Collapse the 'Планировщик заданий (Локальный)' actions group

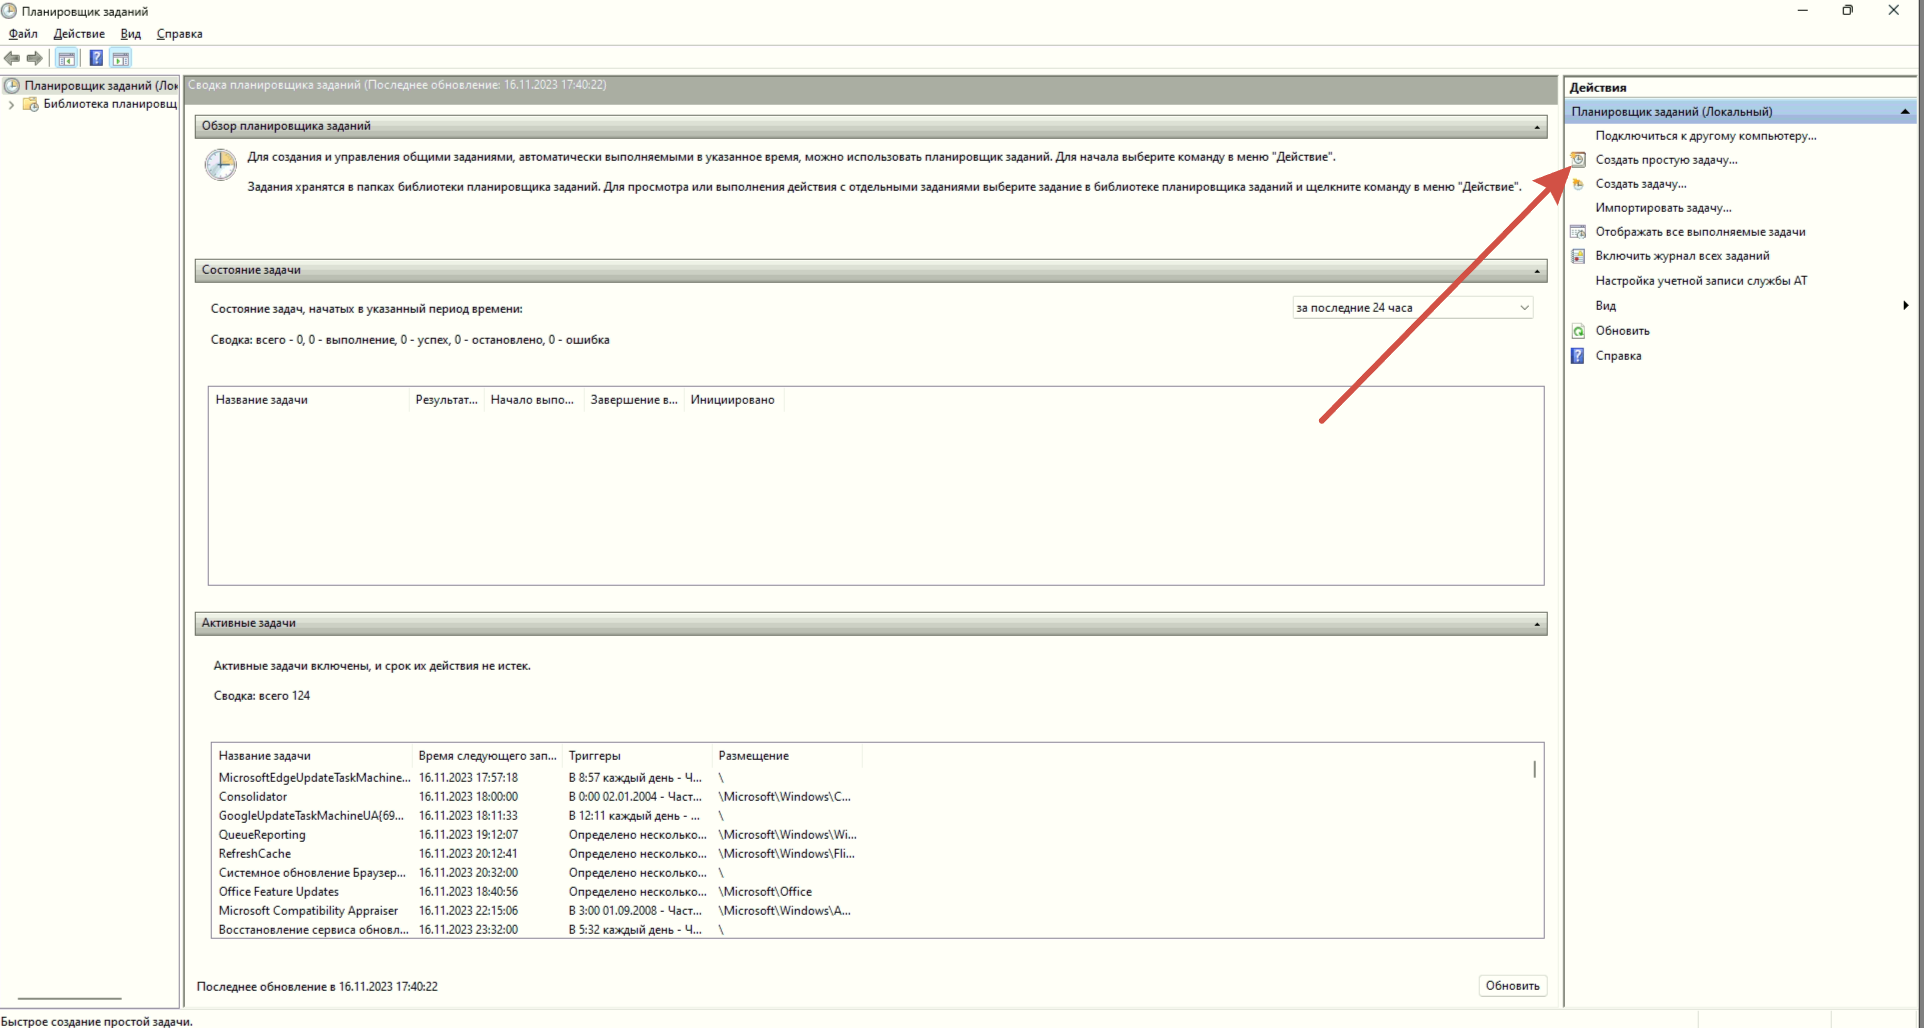[1905, 112]
